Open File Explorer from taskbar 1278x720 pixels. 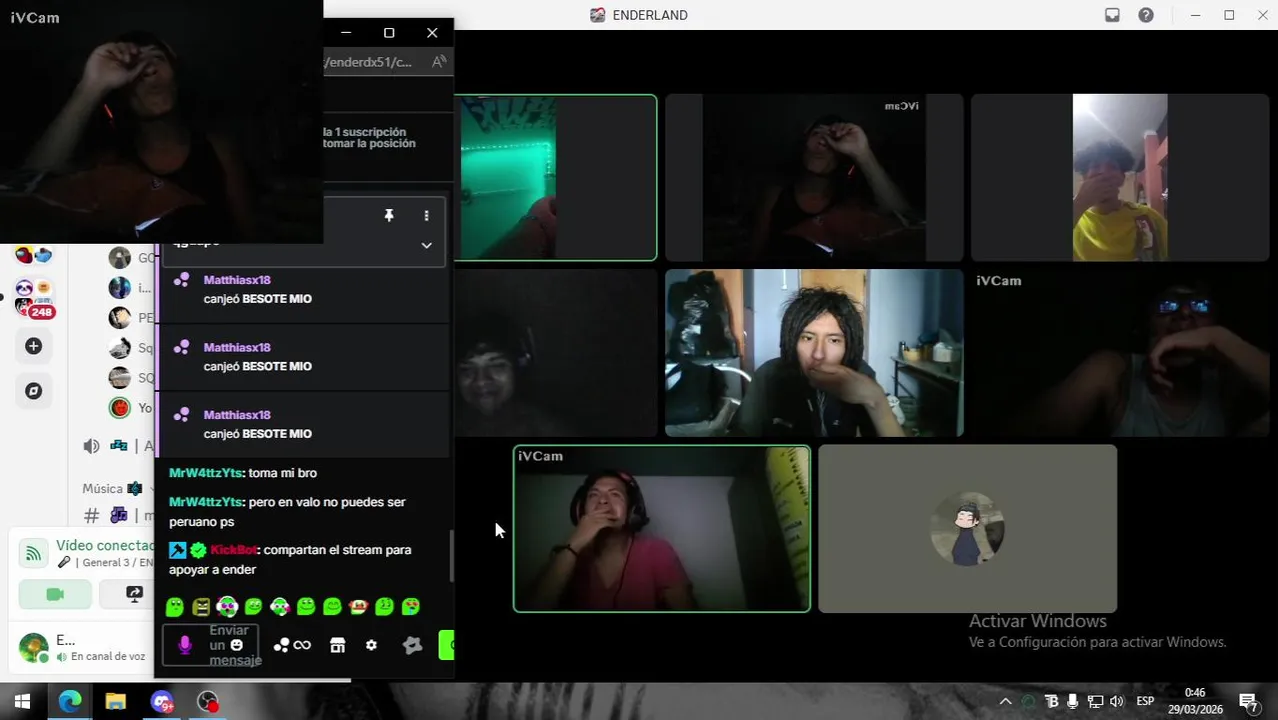(x=116, y=702)
